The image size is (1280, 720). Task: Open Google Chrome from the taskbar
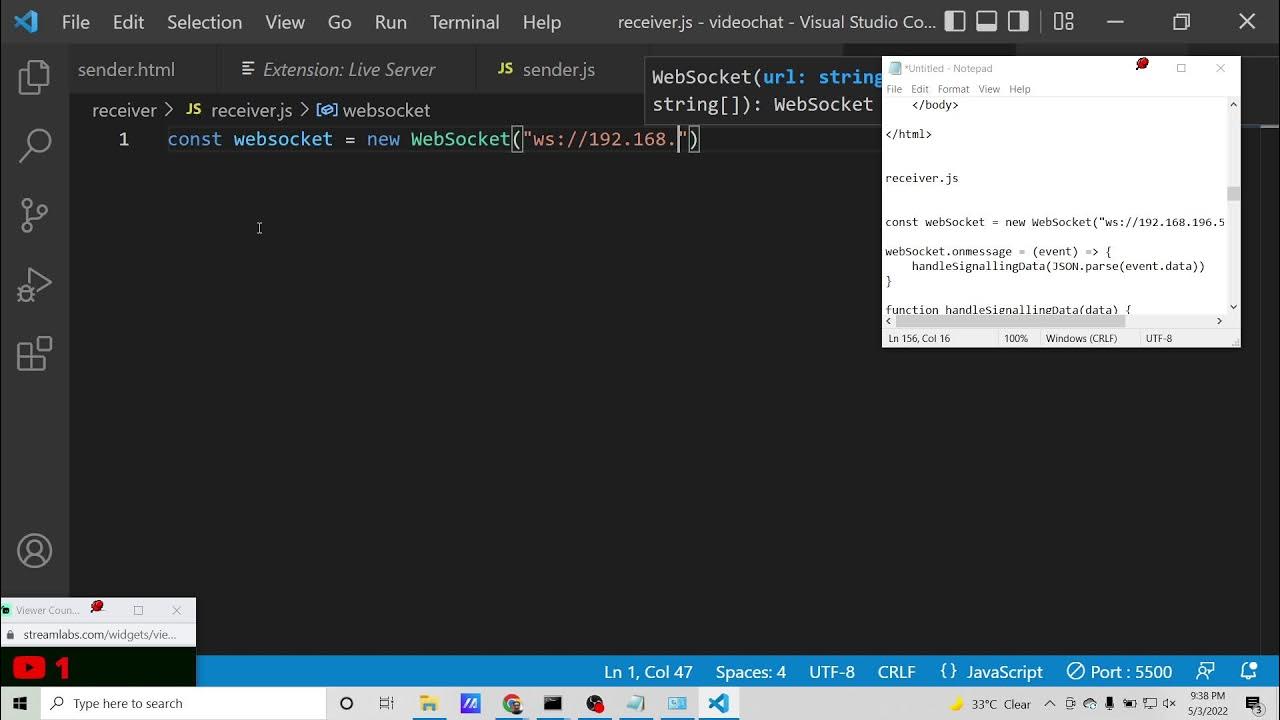coord(512,704)
